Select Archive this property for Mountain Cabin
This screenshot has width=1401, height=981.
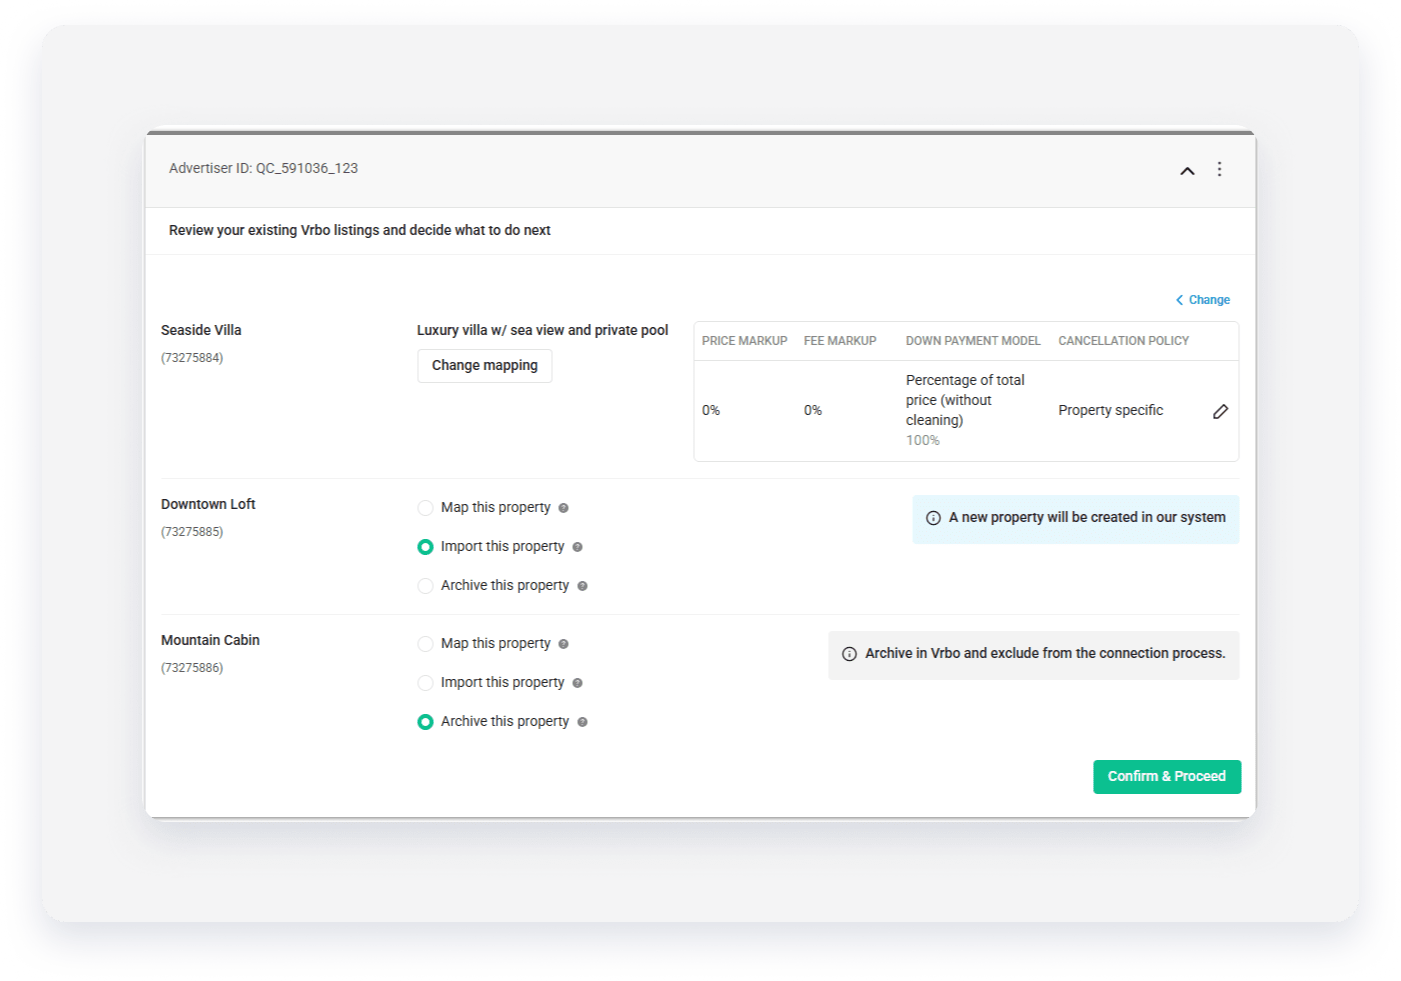[x=425, y=722]
